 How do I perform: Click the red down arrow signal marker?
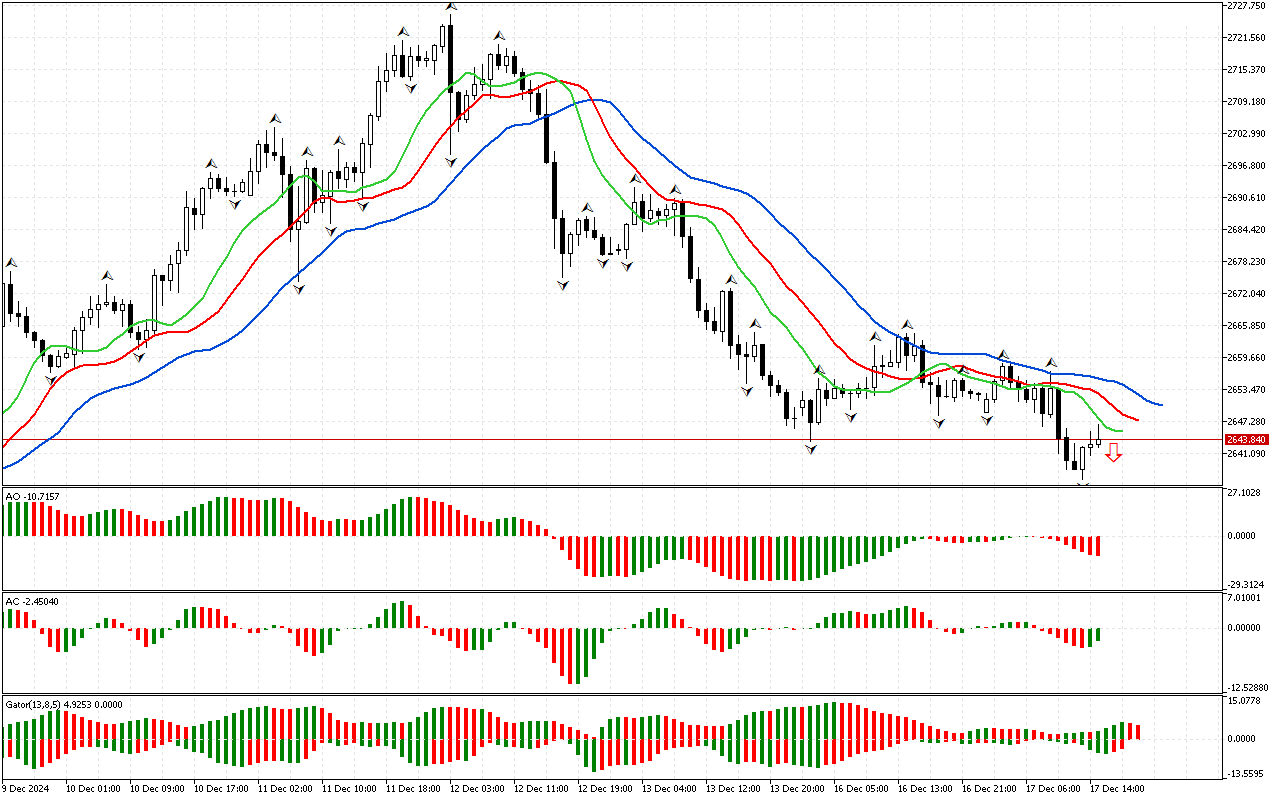(x=1113, y=455)
